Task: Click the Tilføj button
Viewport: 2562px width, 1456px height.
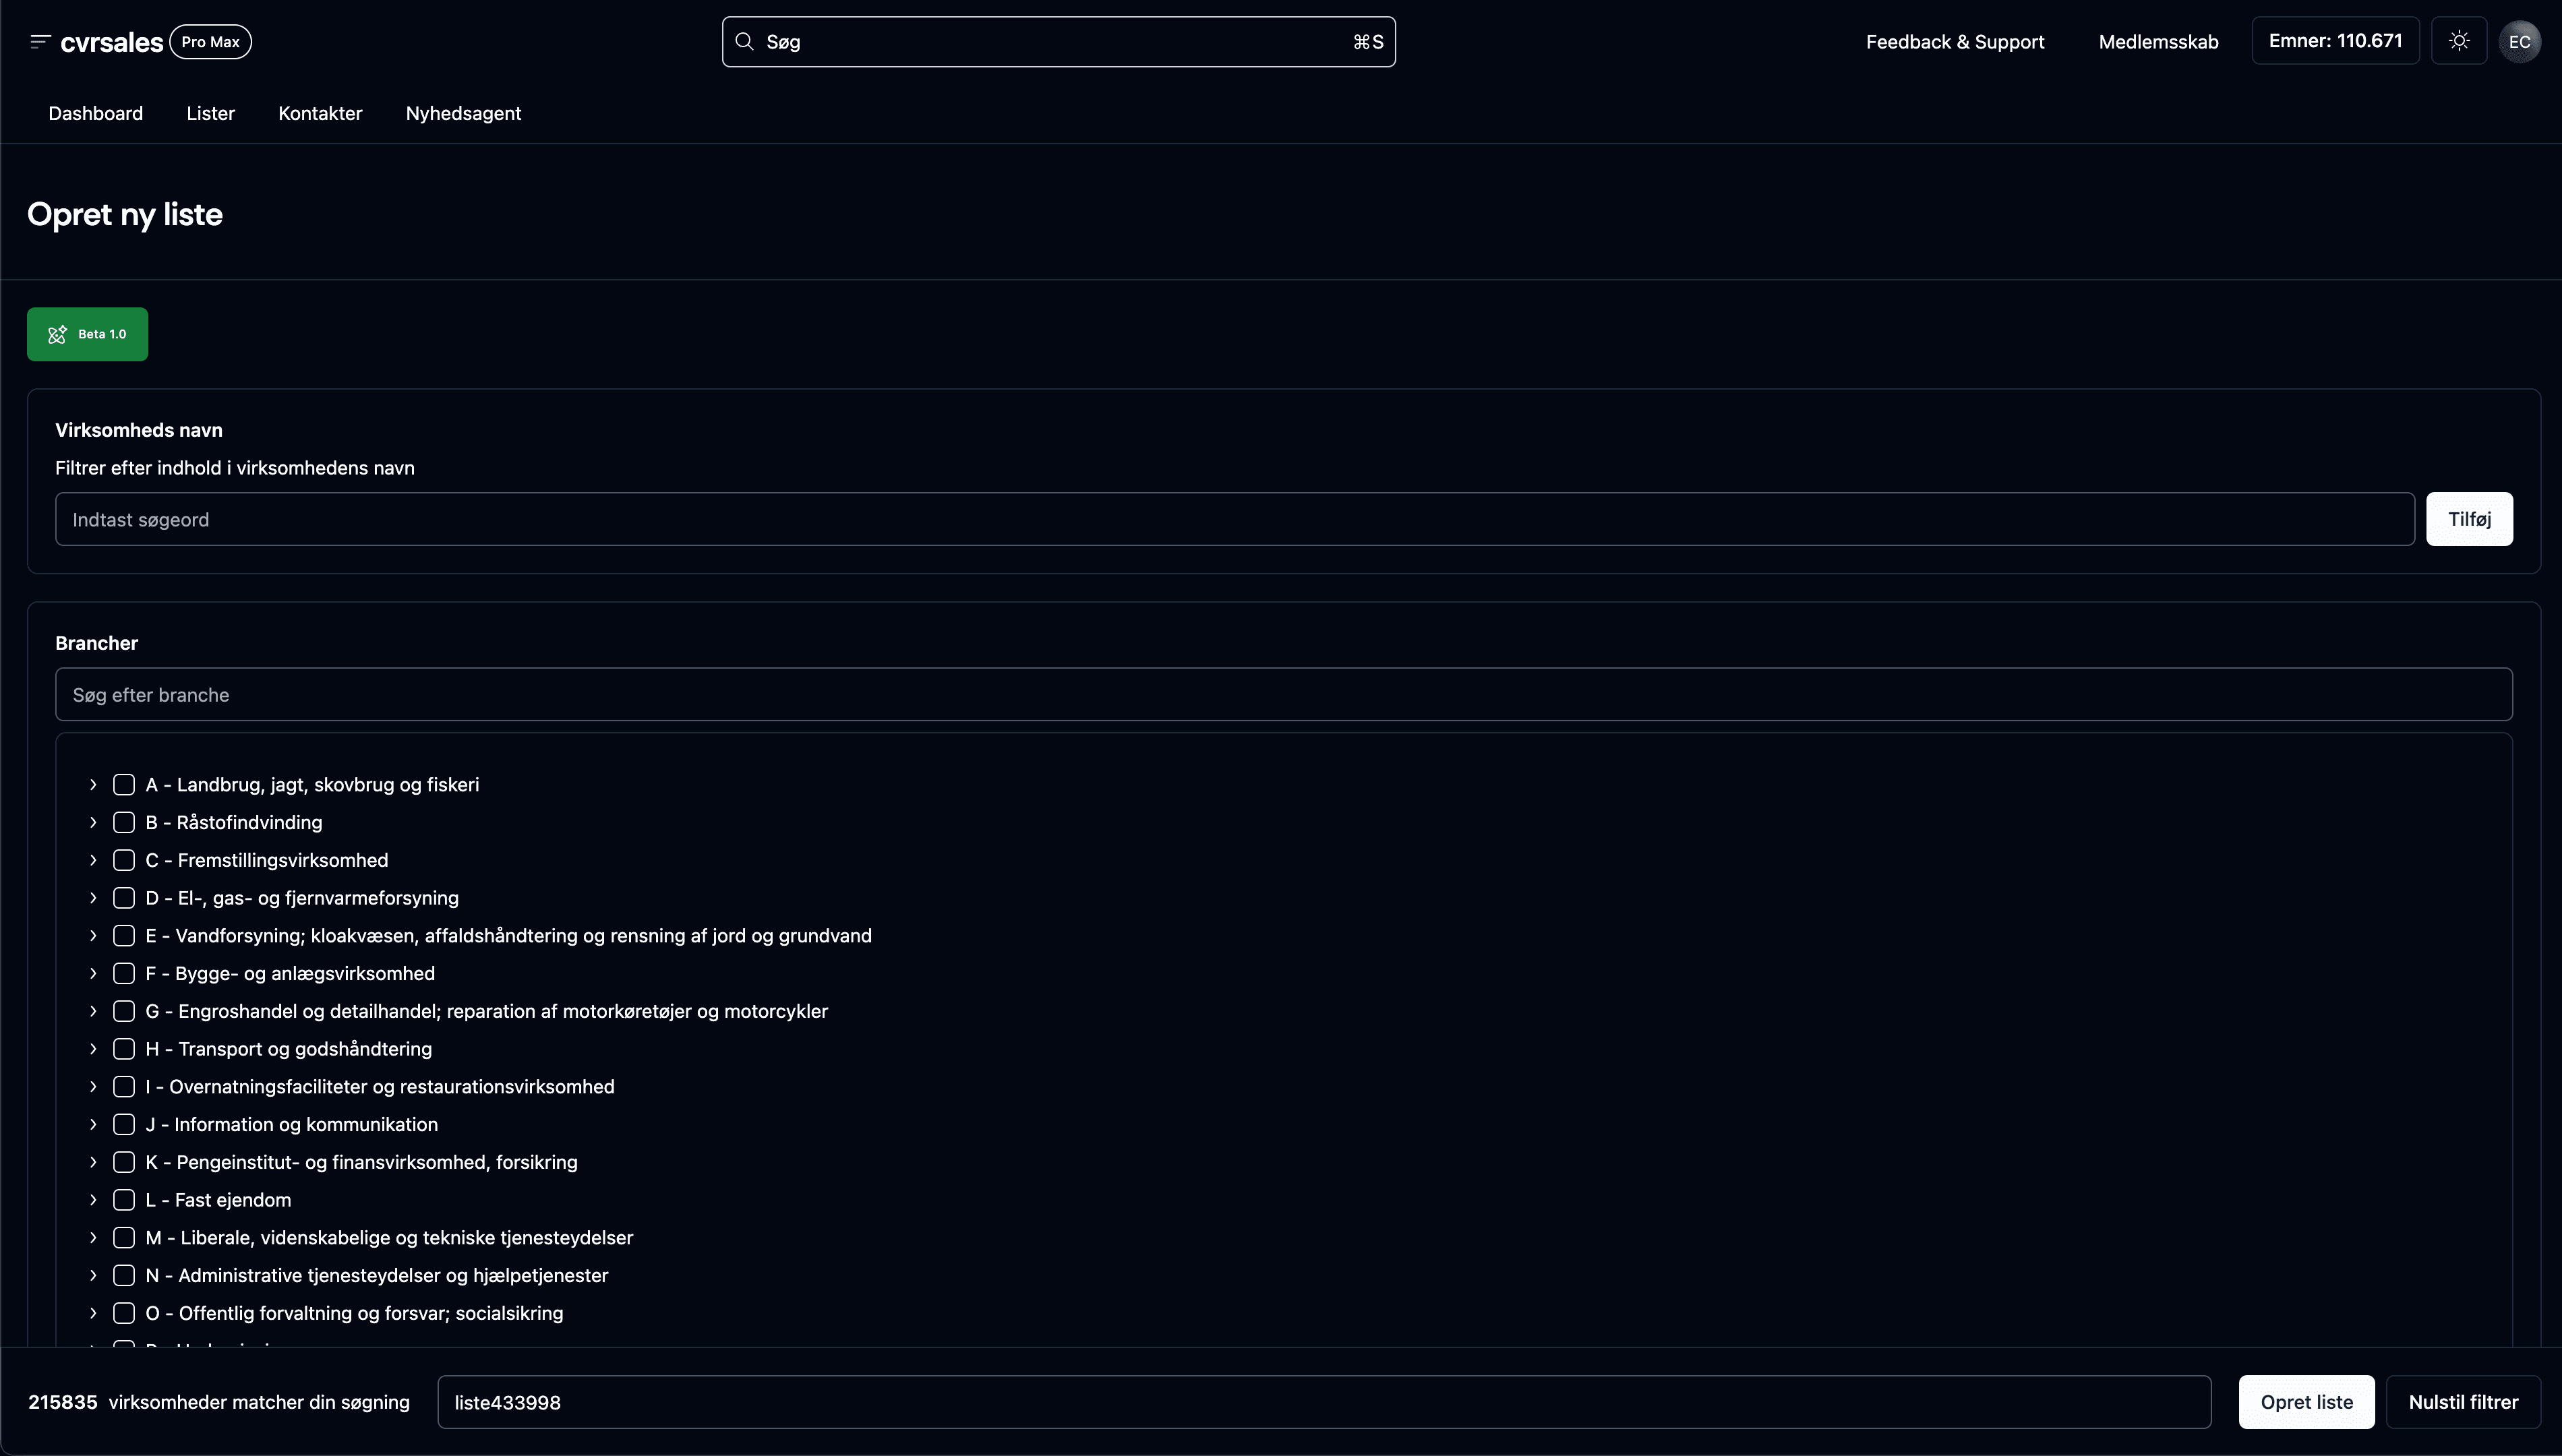Action: coord(2469,519)
